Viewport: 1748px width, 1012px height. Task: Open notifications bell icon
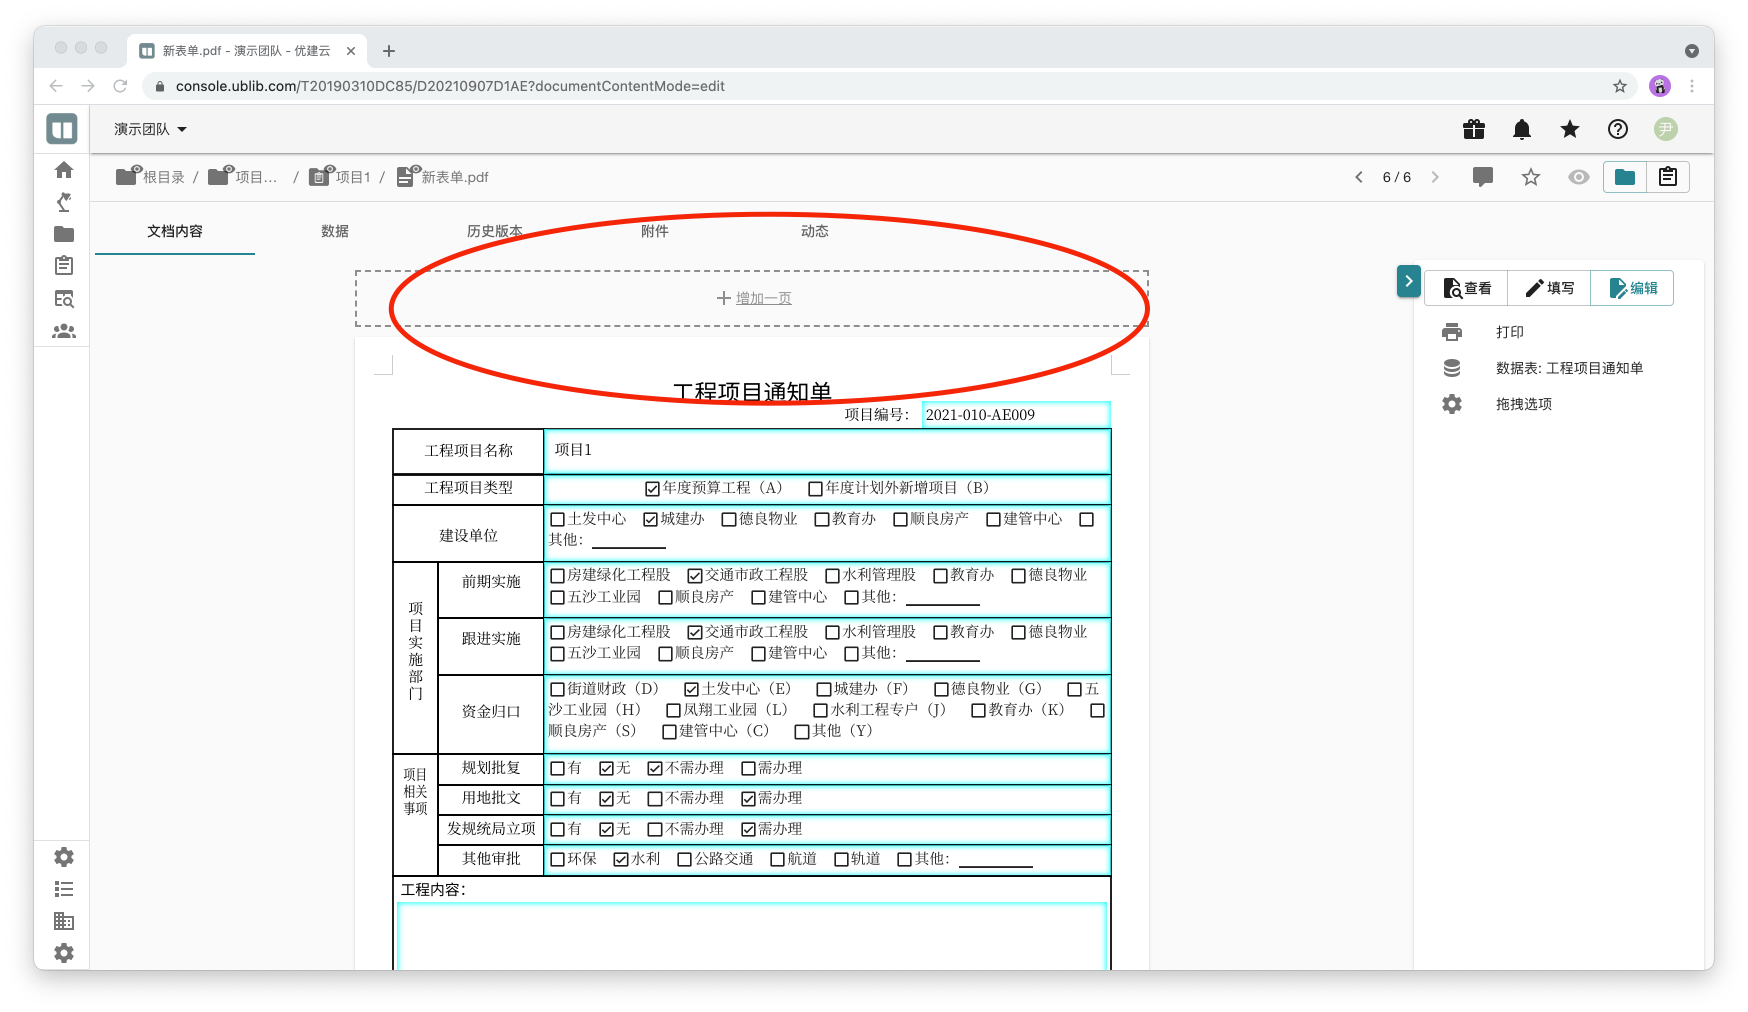(1521, 129)
